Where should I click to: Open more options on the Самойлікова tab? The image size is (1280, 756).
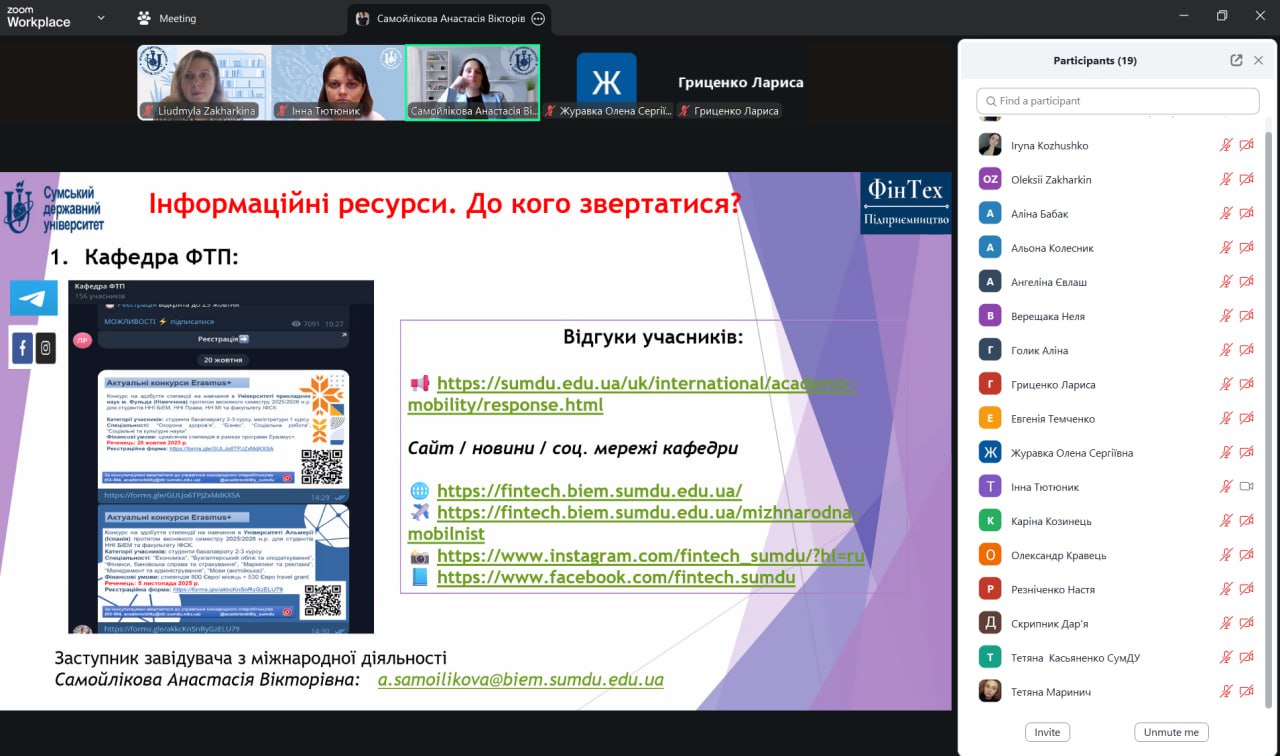(x=538, y=18)
